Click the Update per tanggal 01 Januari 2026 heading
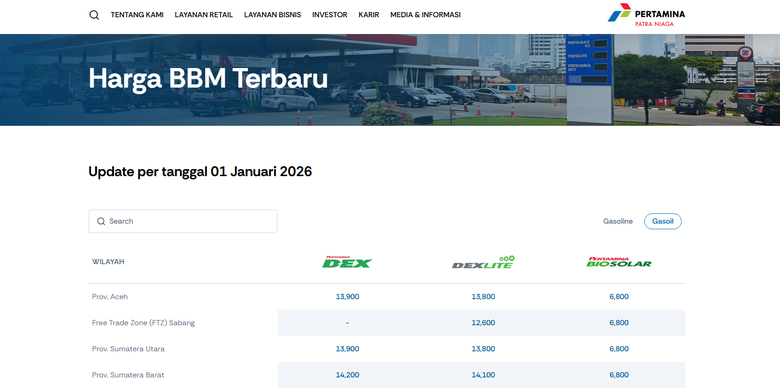 coord(200,172)
